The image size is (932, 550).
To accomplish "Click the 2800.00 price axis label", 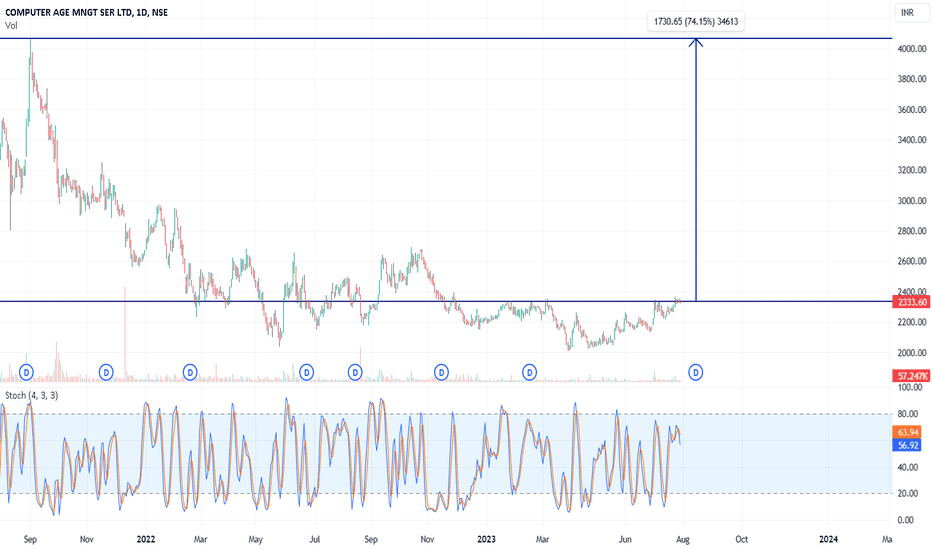I will [x=912, y=231].
